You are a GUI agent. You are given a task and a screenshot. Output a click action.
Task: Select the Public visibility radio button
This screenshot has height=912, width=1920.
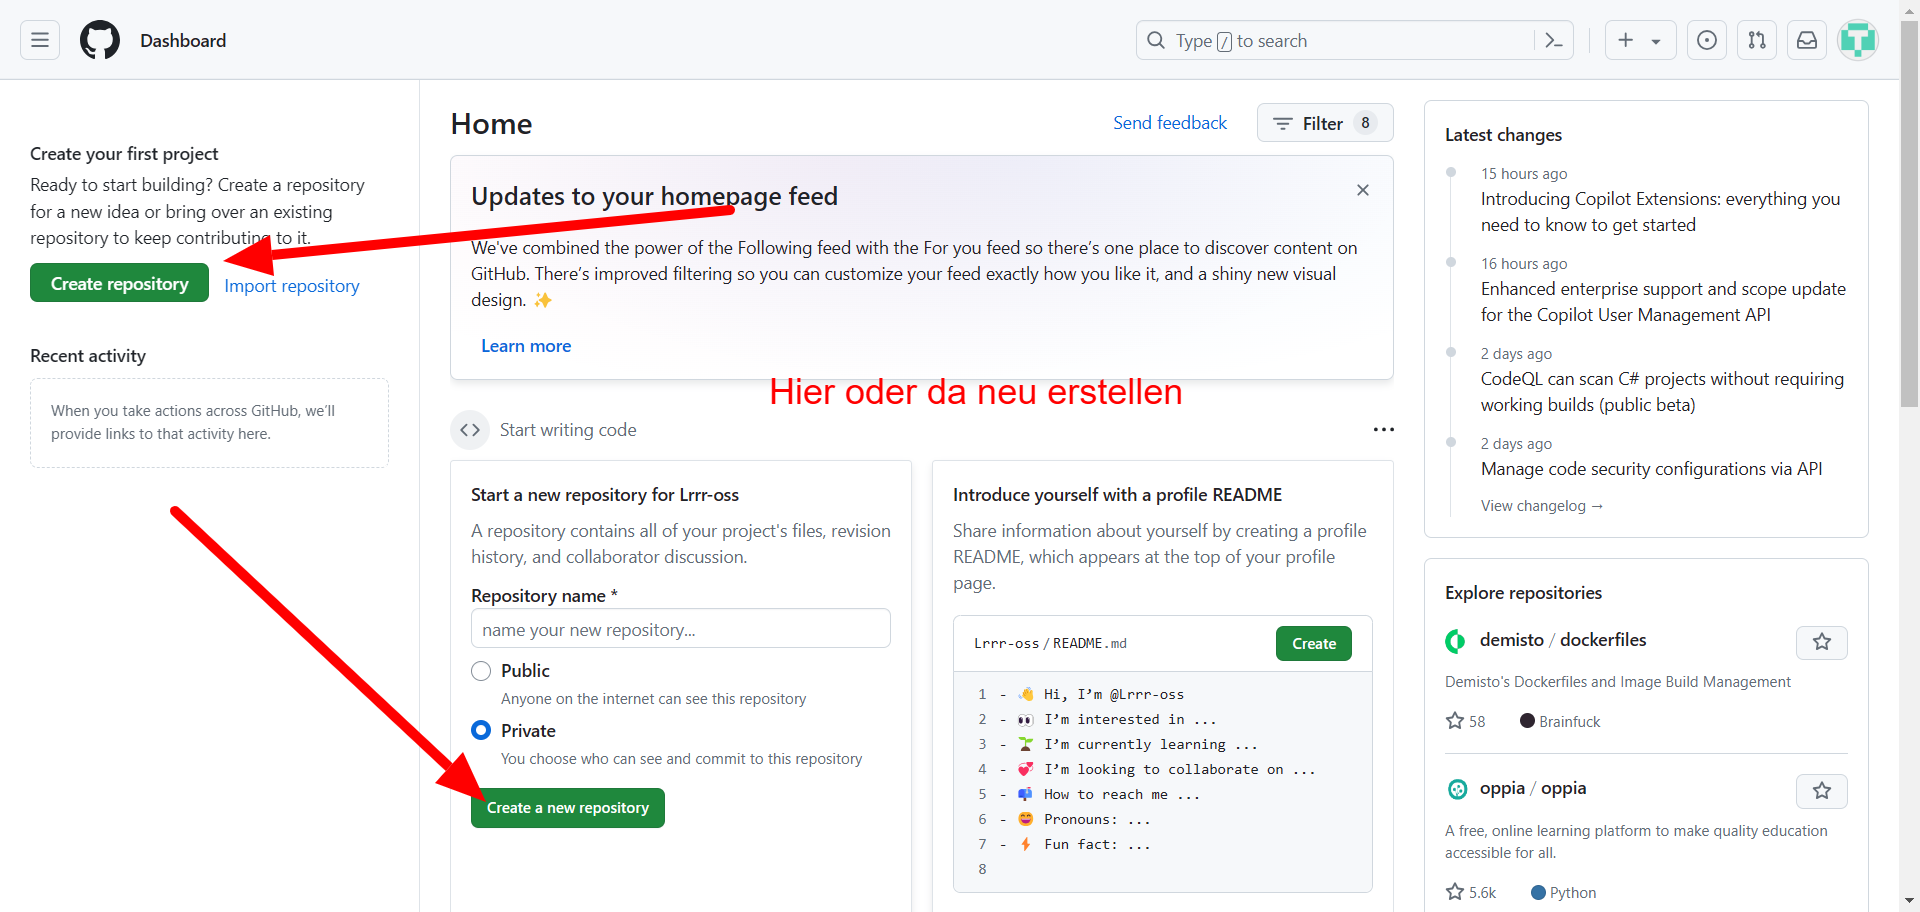point(481,671)
